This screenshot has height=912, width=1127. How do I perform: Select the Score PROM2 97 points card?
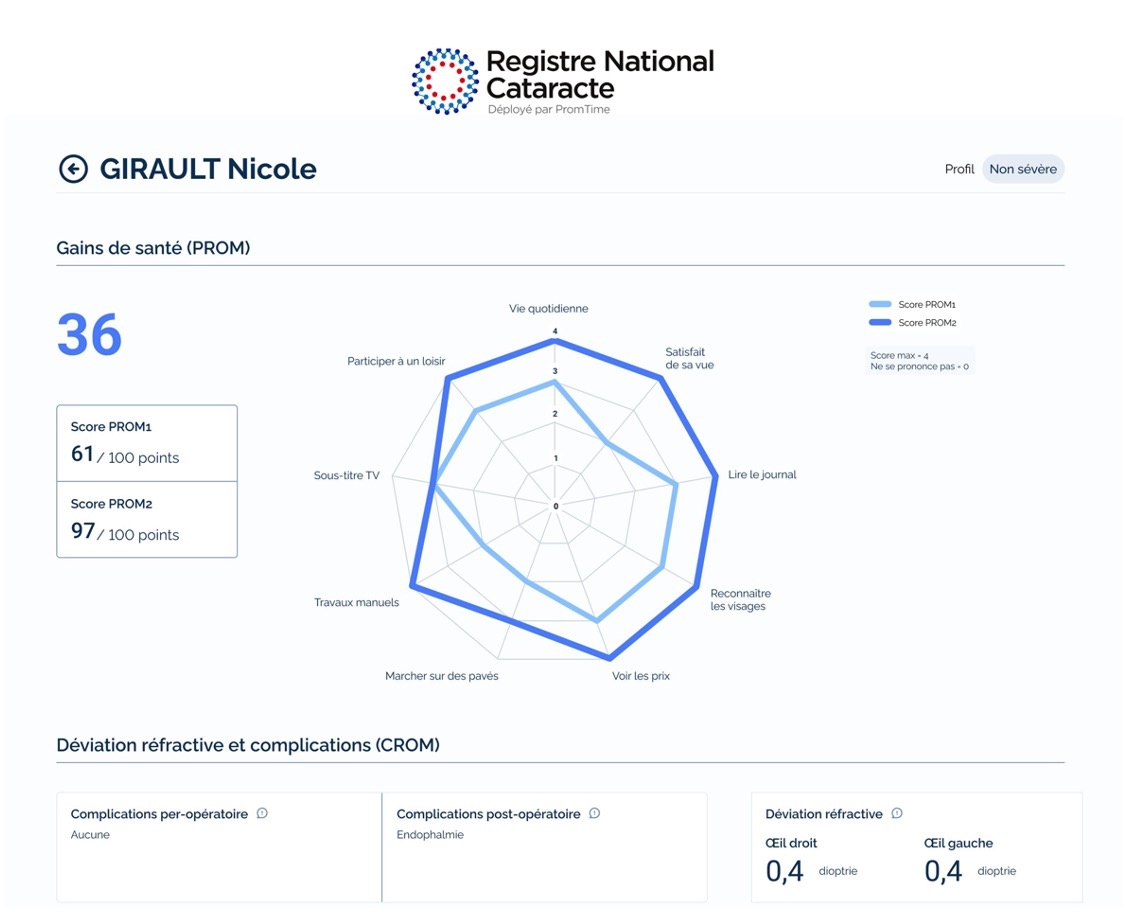pos(147,520)
